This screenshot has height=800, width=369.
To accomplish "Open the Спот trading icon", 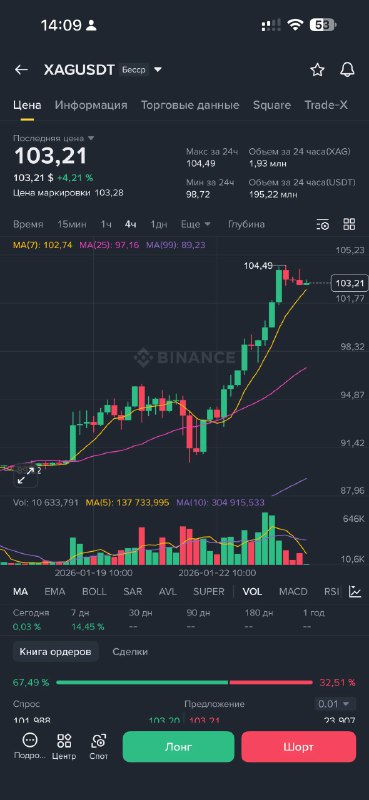I will click(98, 746).
